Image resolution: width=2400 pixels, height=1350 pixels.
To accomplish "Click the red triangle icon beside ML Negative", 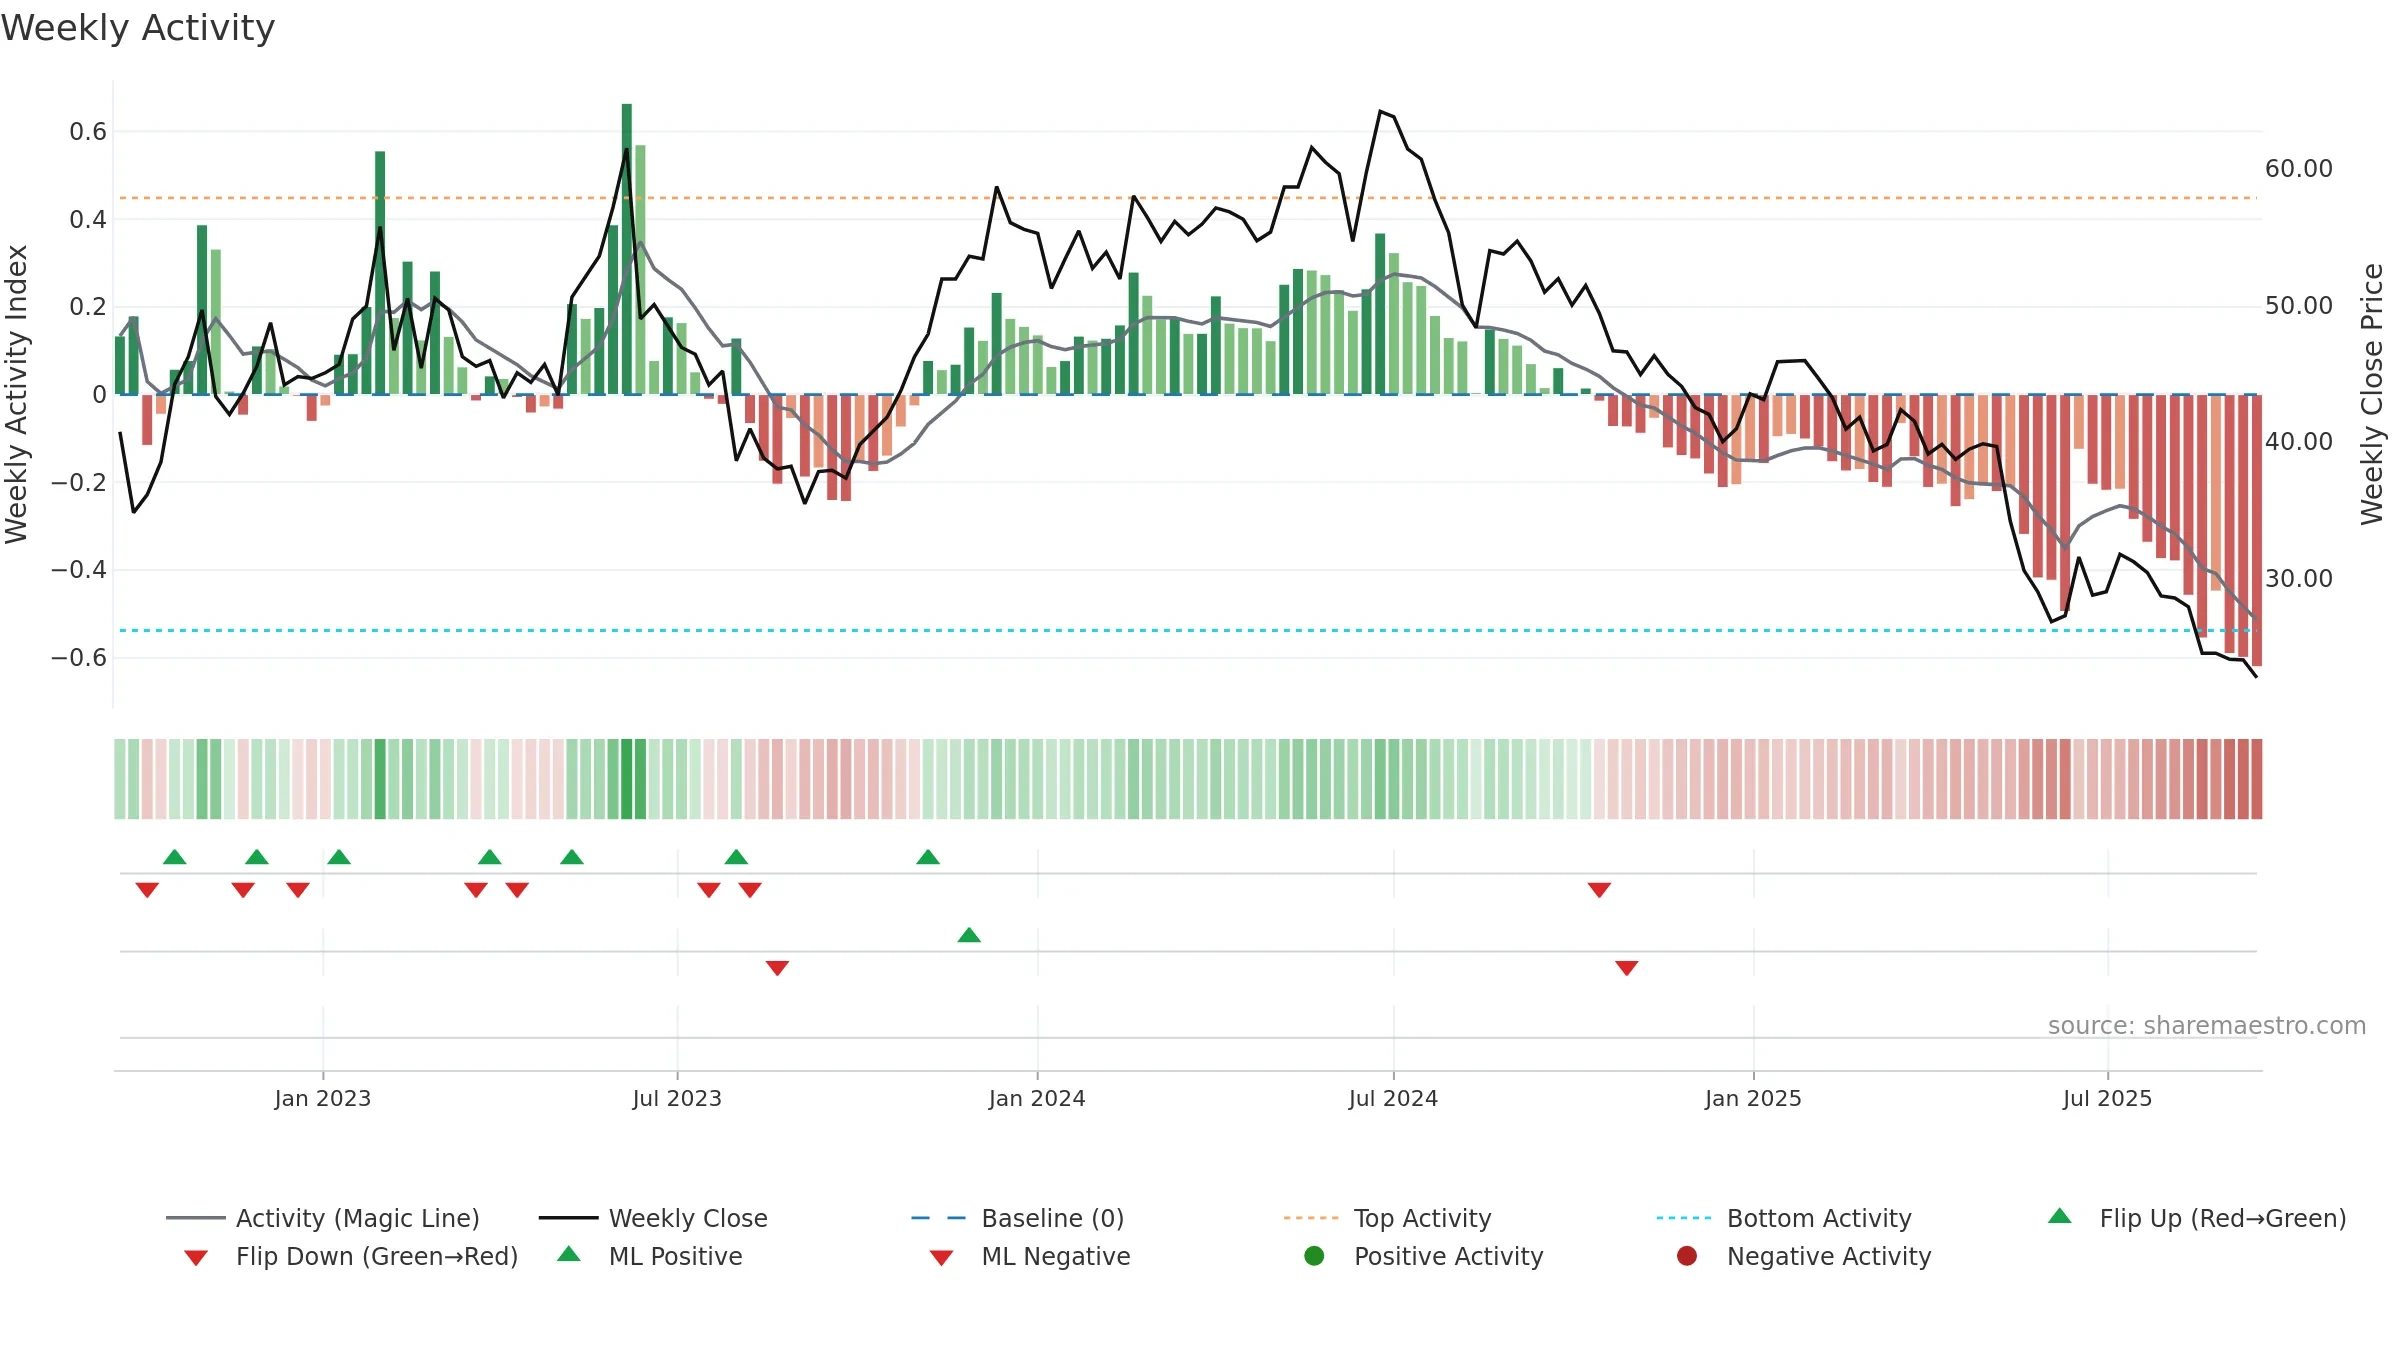I will 942,1258.
